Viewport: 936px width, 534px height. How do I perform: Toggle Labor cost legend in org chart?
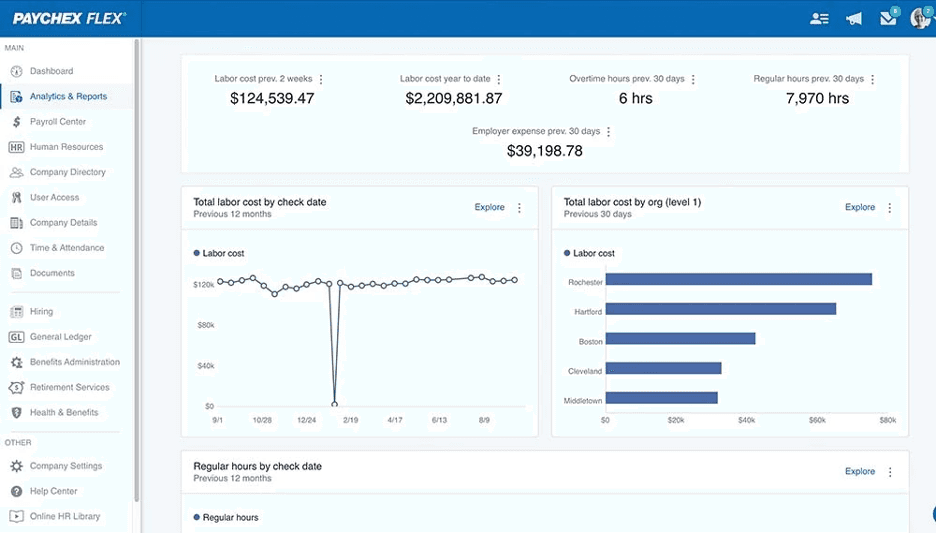click(589, 254)
